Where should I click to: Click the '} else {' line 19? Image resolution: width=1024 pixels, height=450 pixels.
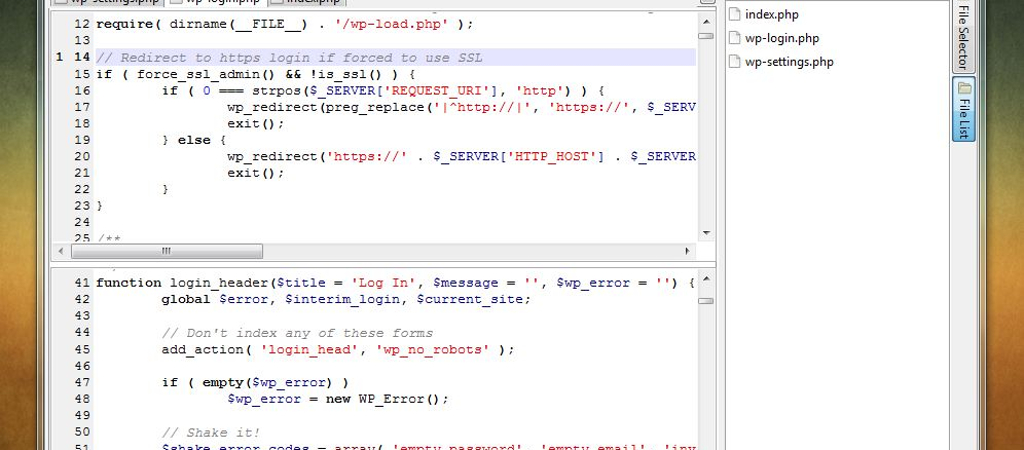[x=194, y=140]
